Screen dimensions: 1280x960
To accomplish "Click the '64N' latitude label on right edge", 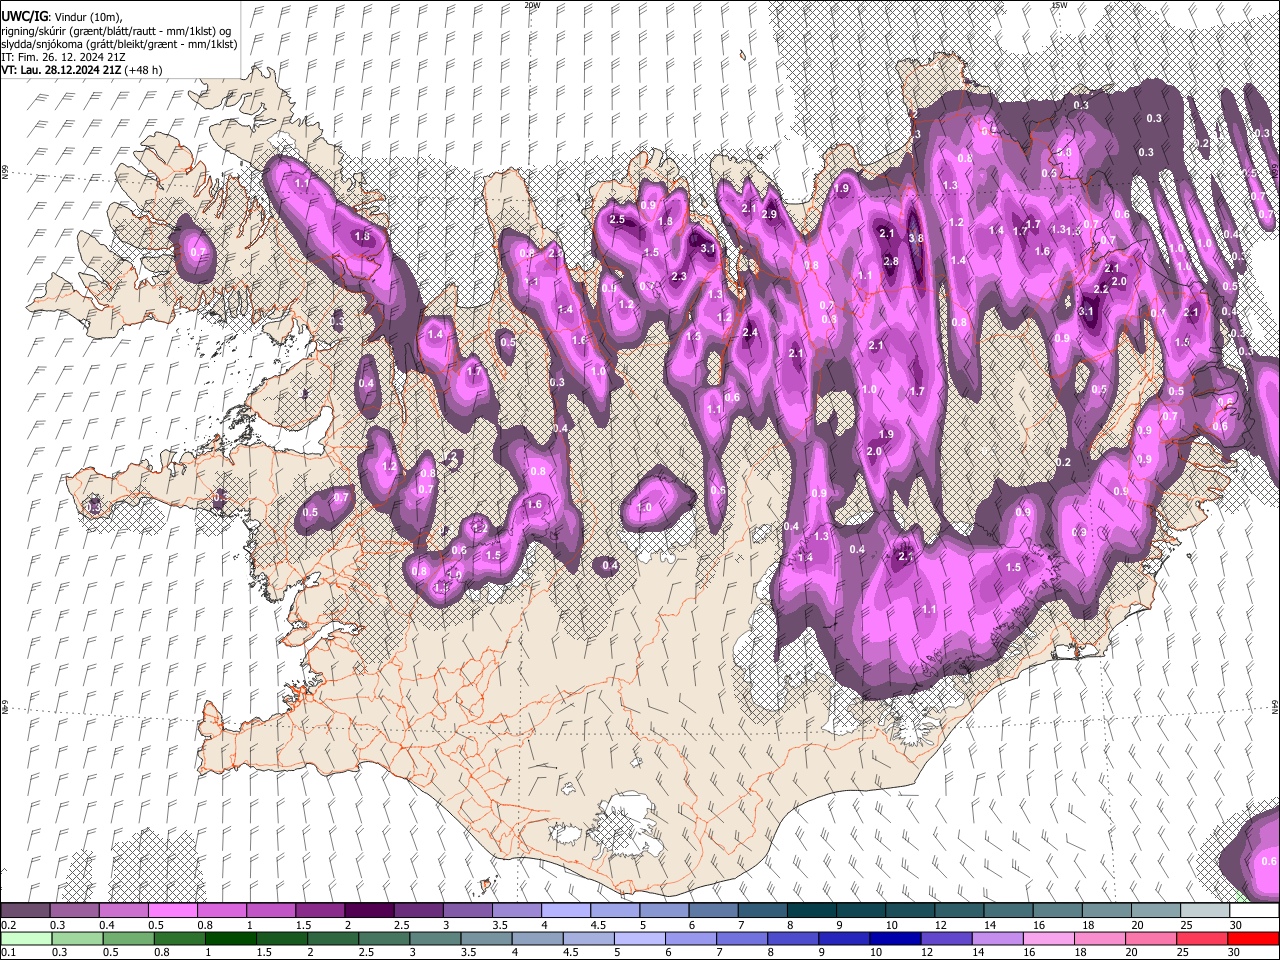I will pyautogui.click(x=1275, y=706).
